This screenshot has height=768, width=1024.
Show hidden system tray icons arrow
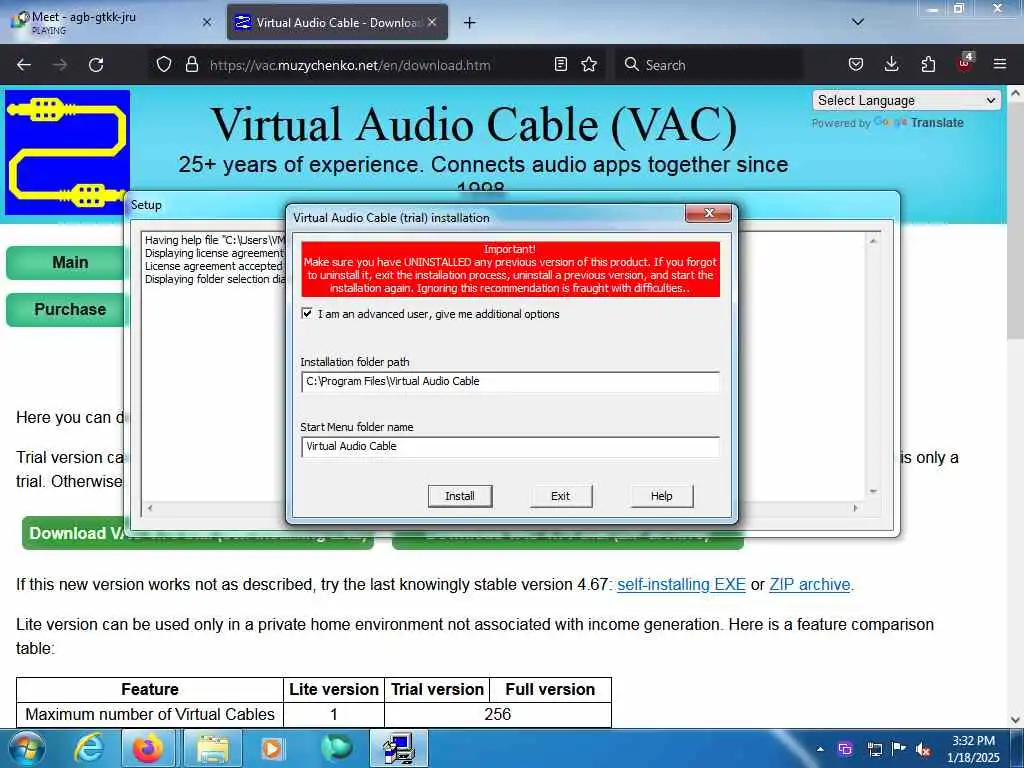coord(820,749)
